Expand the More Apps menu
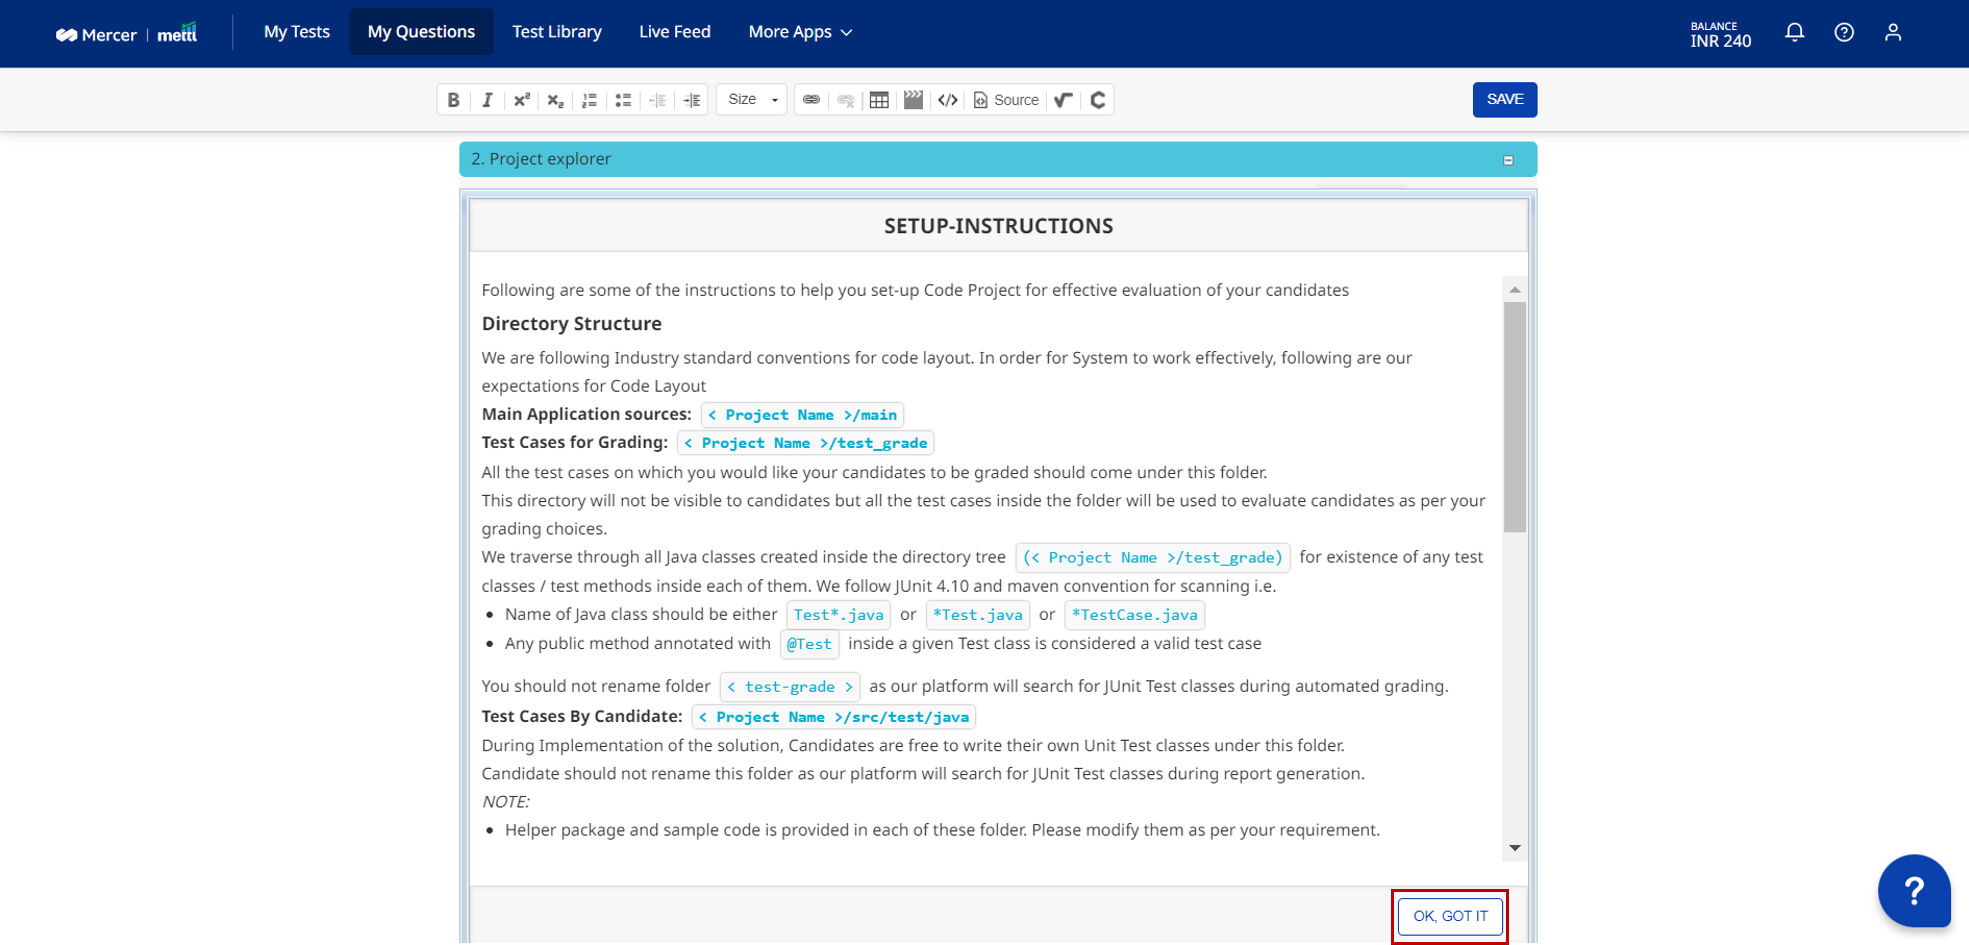 (801, 32)
